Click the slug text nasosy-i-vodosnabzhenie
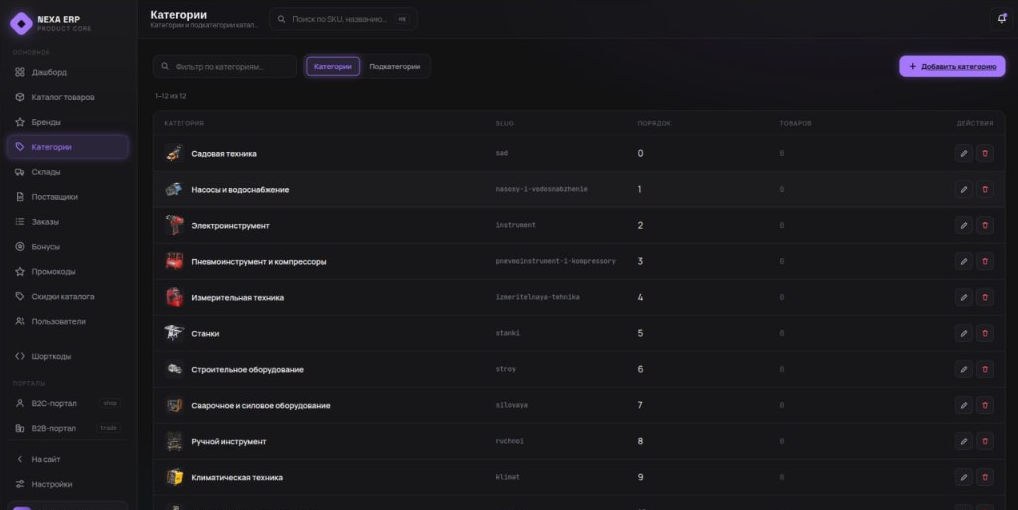Viewport: 1018px width, 510px height. pyautogui.click(x=541, y=189)
